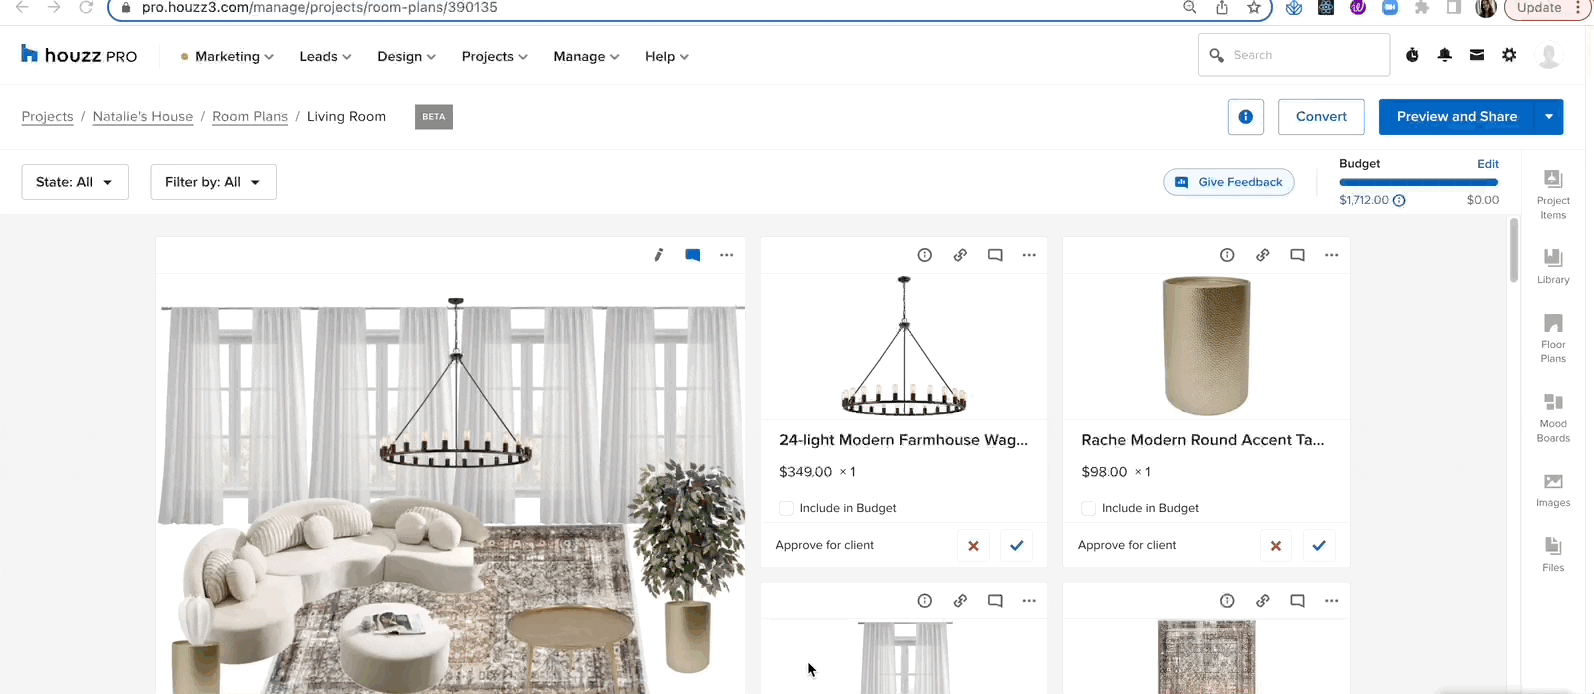Click the Convert button
Viewport: 1594px width, 694px height.
[x=1321, y=117]
